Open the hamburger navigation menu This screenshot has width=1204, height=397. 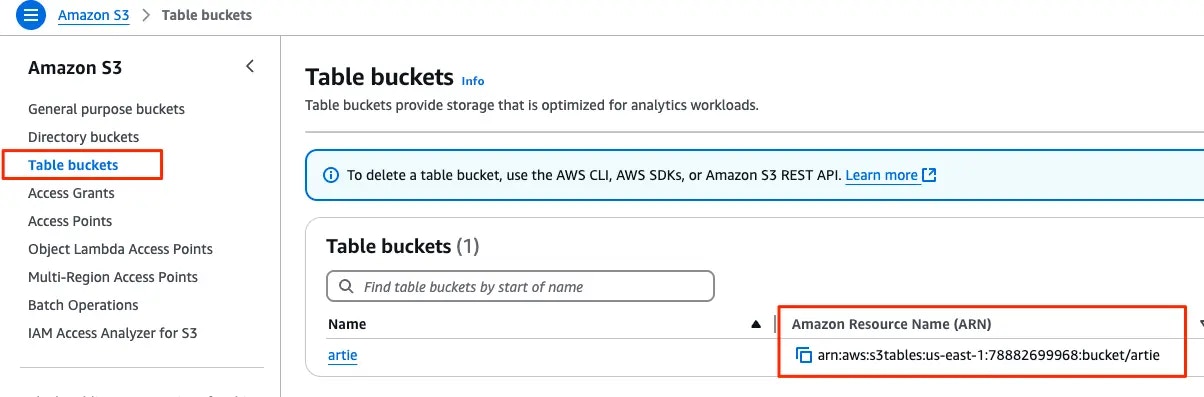click(x=31, y=15)
